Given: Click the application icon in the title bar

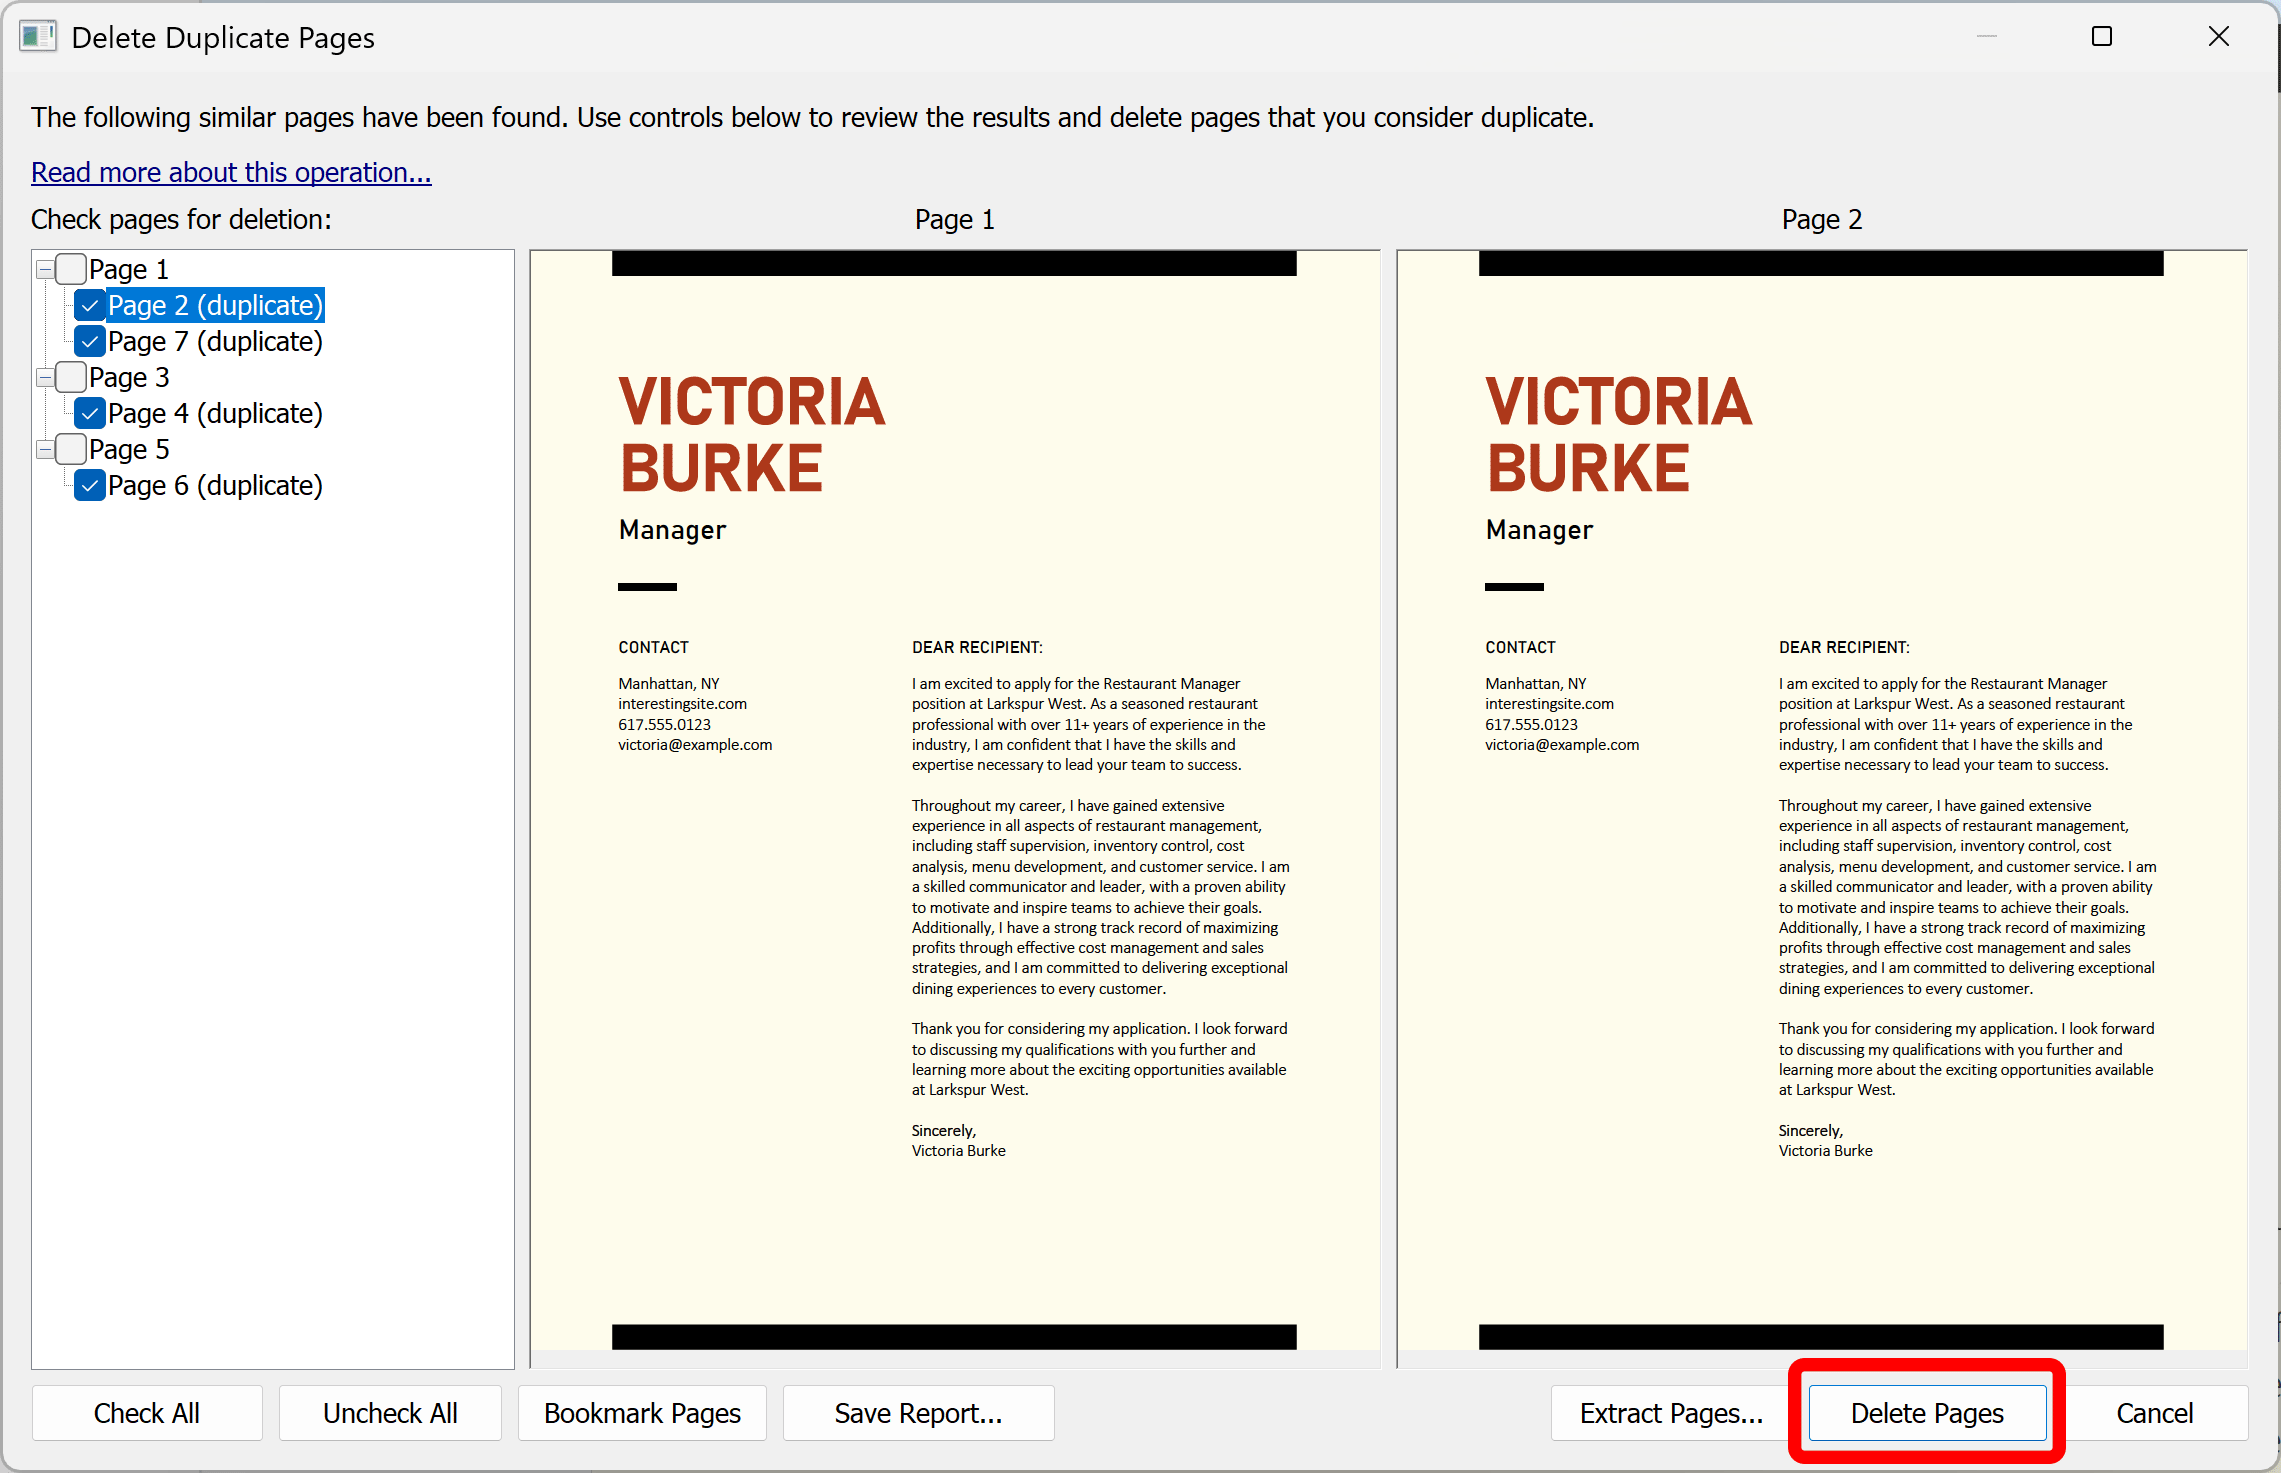Looking at the screenshot, I should (38, 36).
